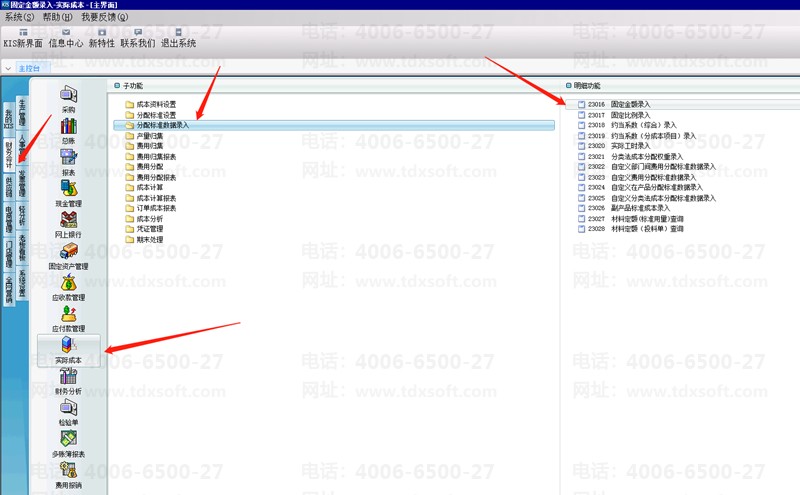Select 23017 固定比例录入 function
This screenshot has height=495, width=800.
tap(614, 115)
